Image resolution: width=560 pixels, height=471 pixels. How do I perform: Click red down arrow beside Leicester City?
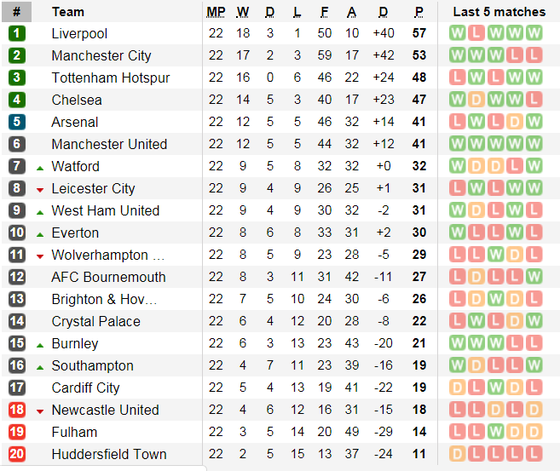(x=40, y=190)
